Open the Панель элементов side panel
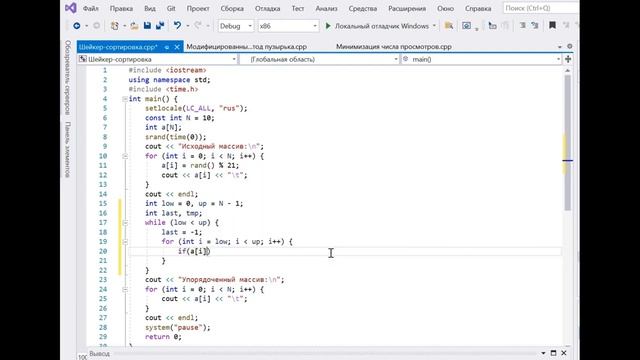Image resolution: width=640 pixels, height=360 pixels. coord(68,149)
